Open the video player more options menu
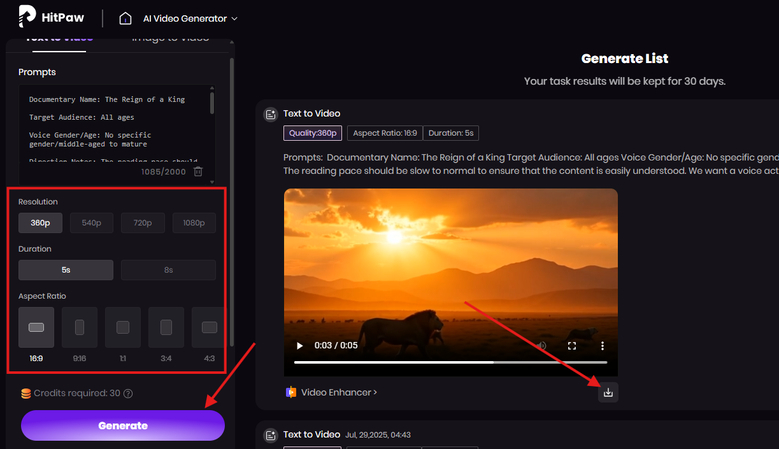The height and width of the screenshot is (449, 779). coord(602,346)
